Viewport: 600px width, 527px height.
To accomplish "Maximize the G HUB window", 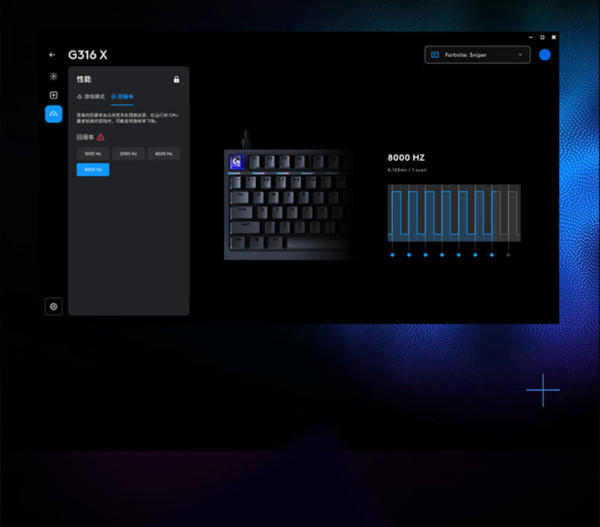I will click(x=542, y=37).
